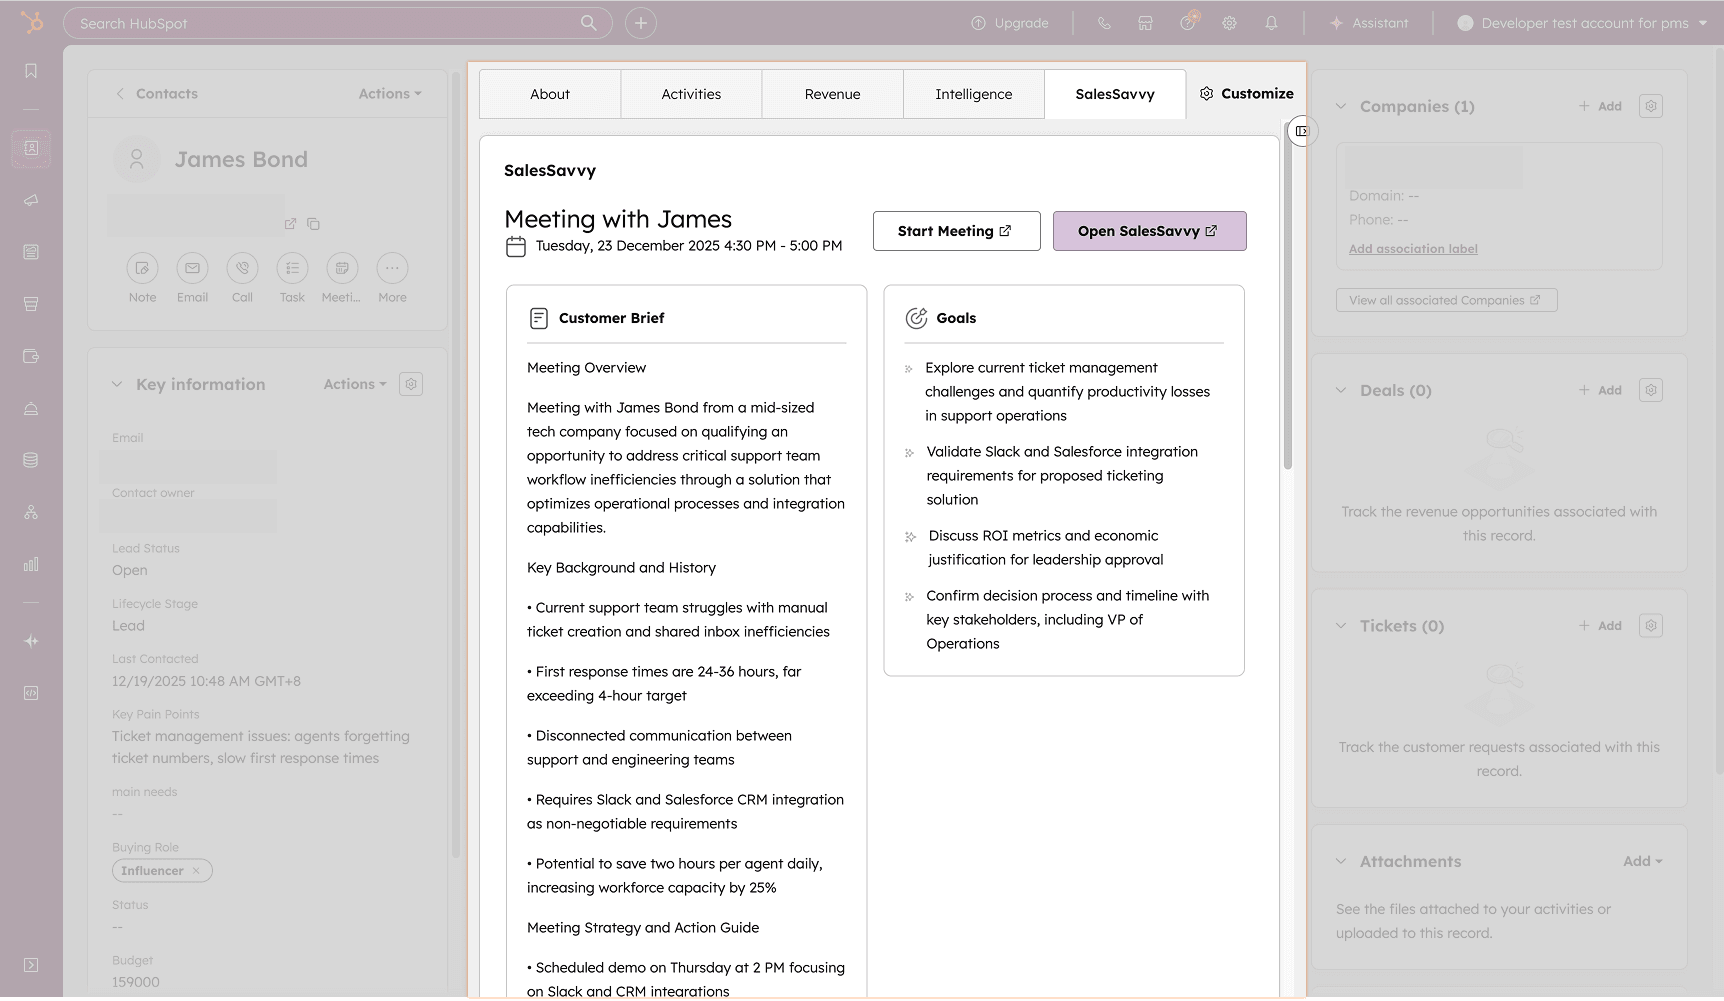Click the Call action icon
1724x1001 pixels.
(242, 268)
